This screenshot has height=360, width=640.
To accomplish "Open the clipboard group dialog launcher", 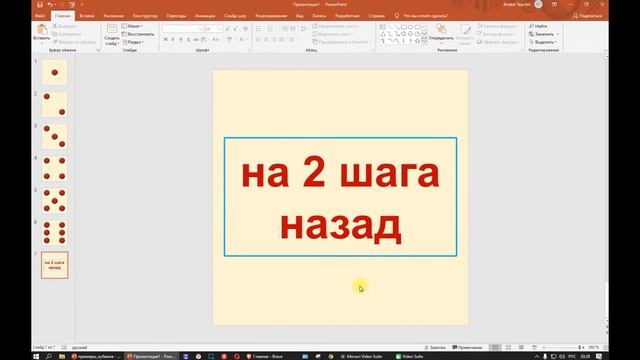I will pyautogui.click(x=98, y=50).
